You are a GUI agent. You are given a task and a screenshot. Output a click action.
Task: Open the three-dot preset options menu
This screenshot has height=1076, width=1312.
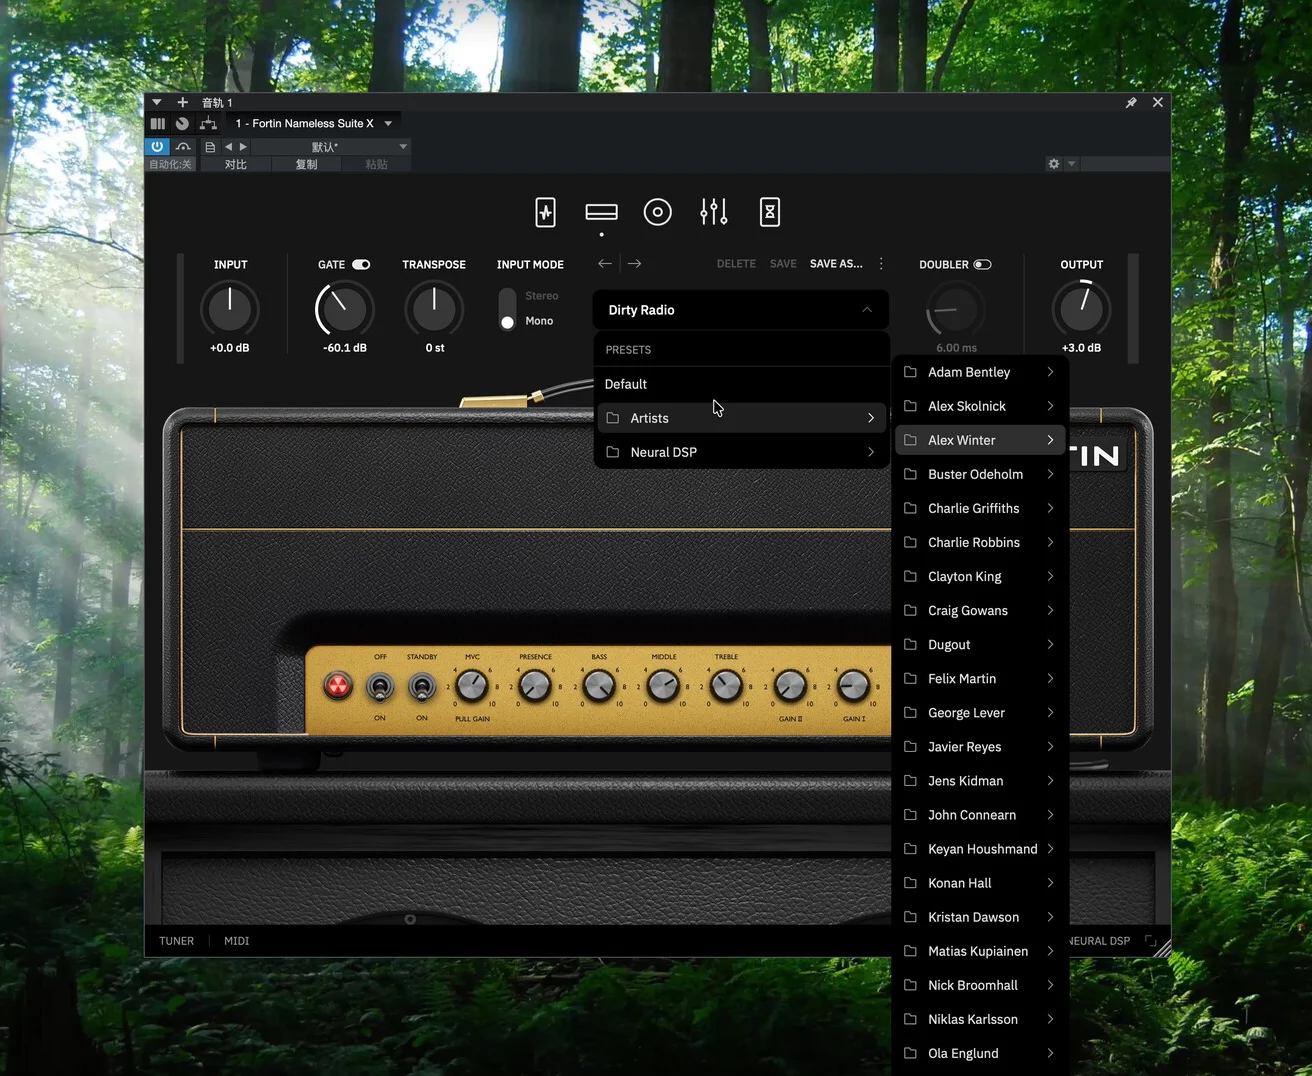click(x=881, y=264)
